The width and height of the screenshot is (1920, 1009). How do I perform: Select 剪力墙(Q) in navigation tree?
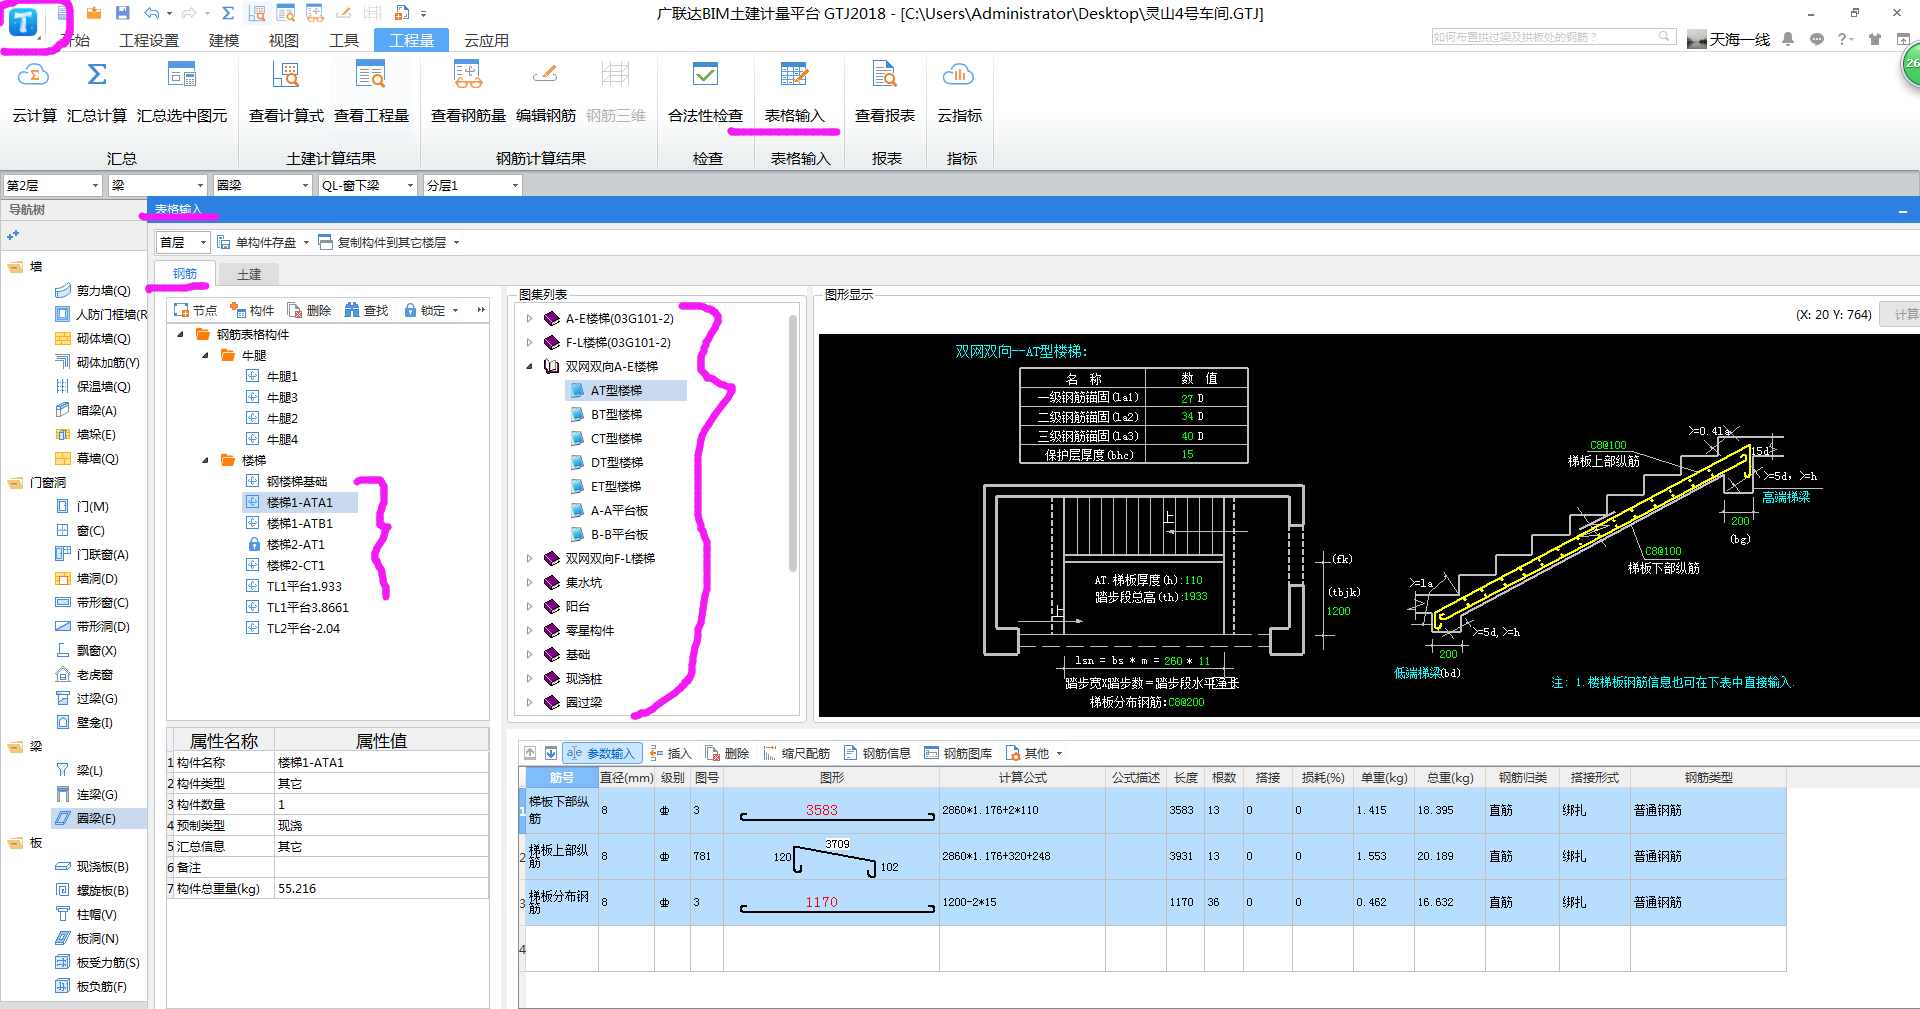pos(103,291)
